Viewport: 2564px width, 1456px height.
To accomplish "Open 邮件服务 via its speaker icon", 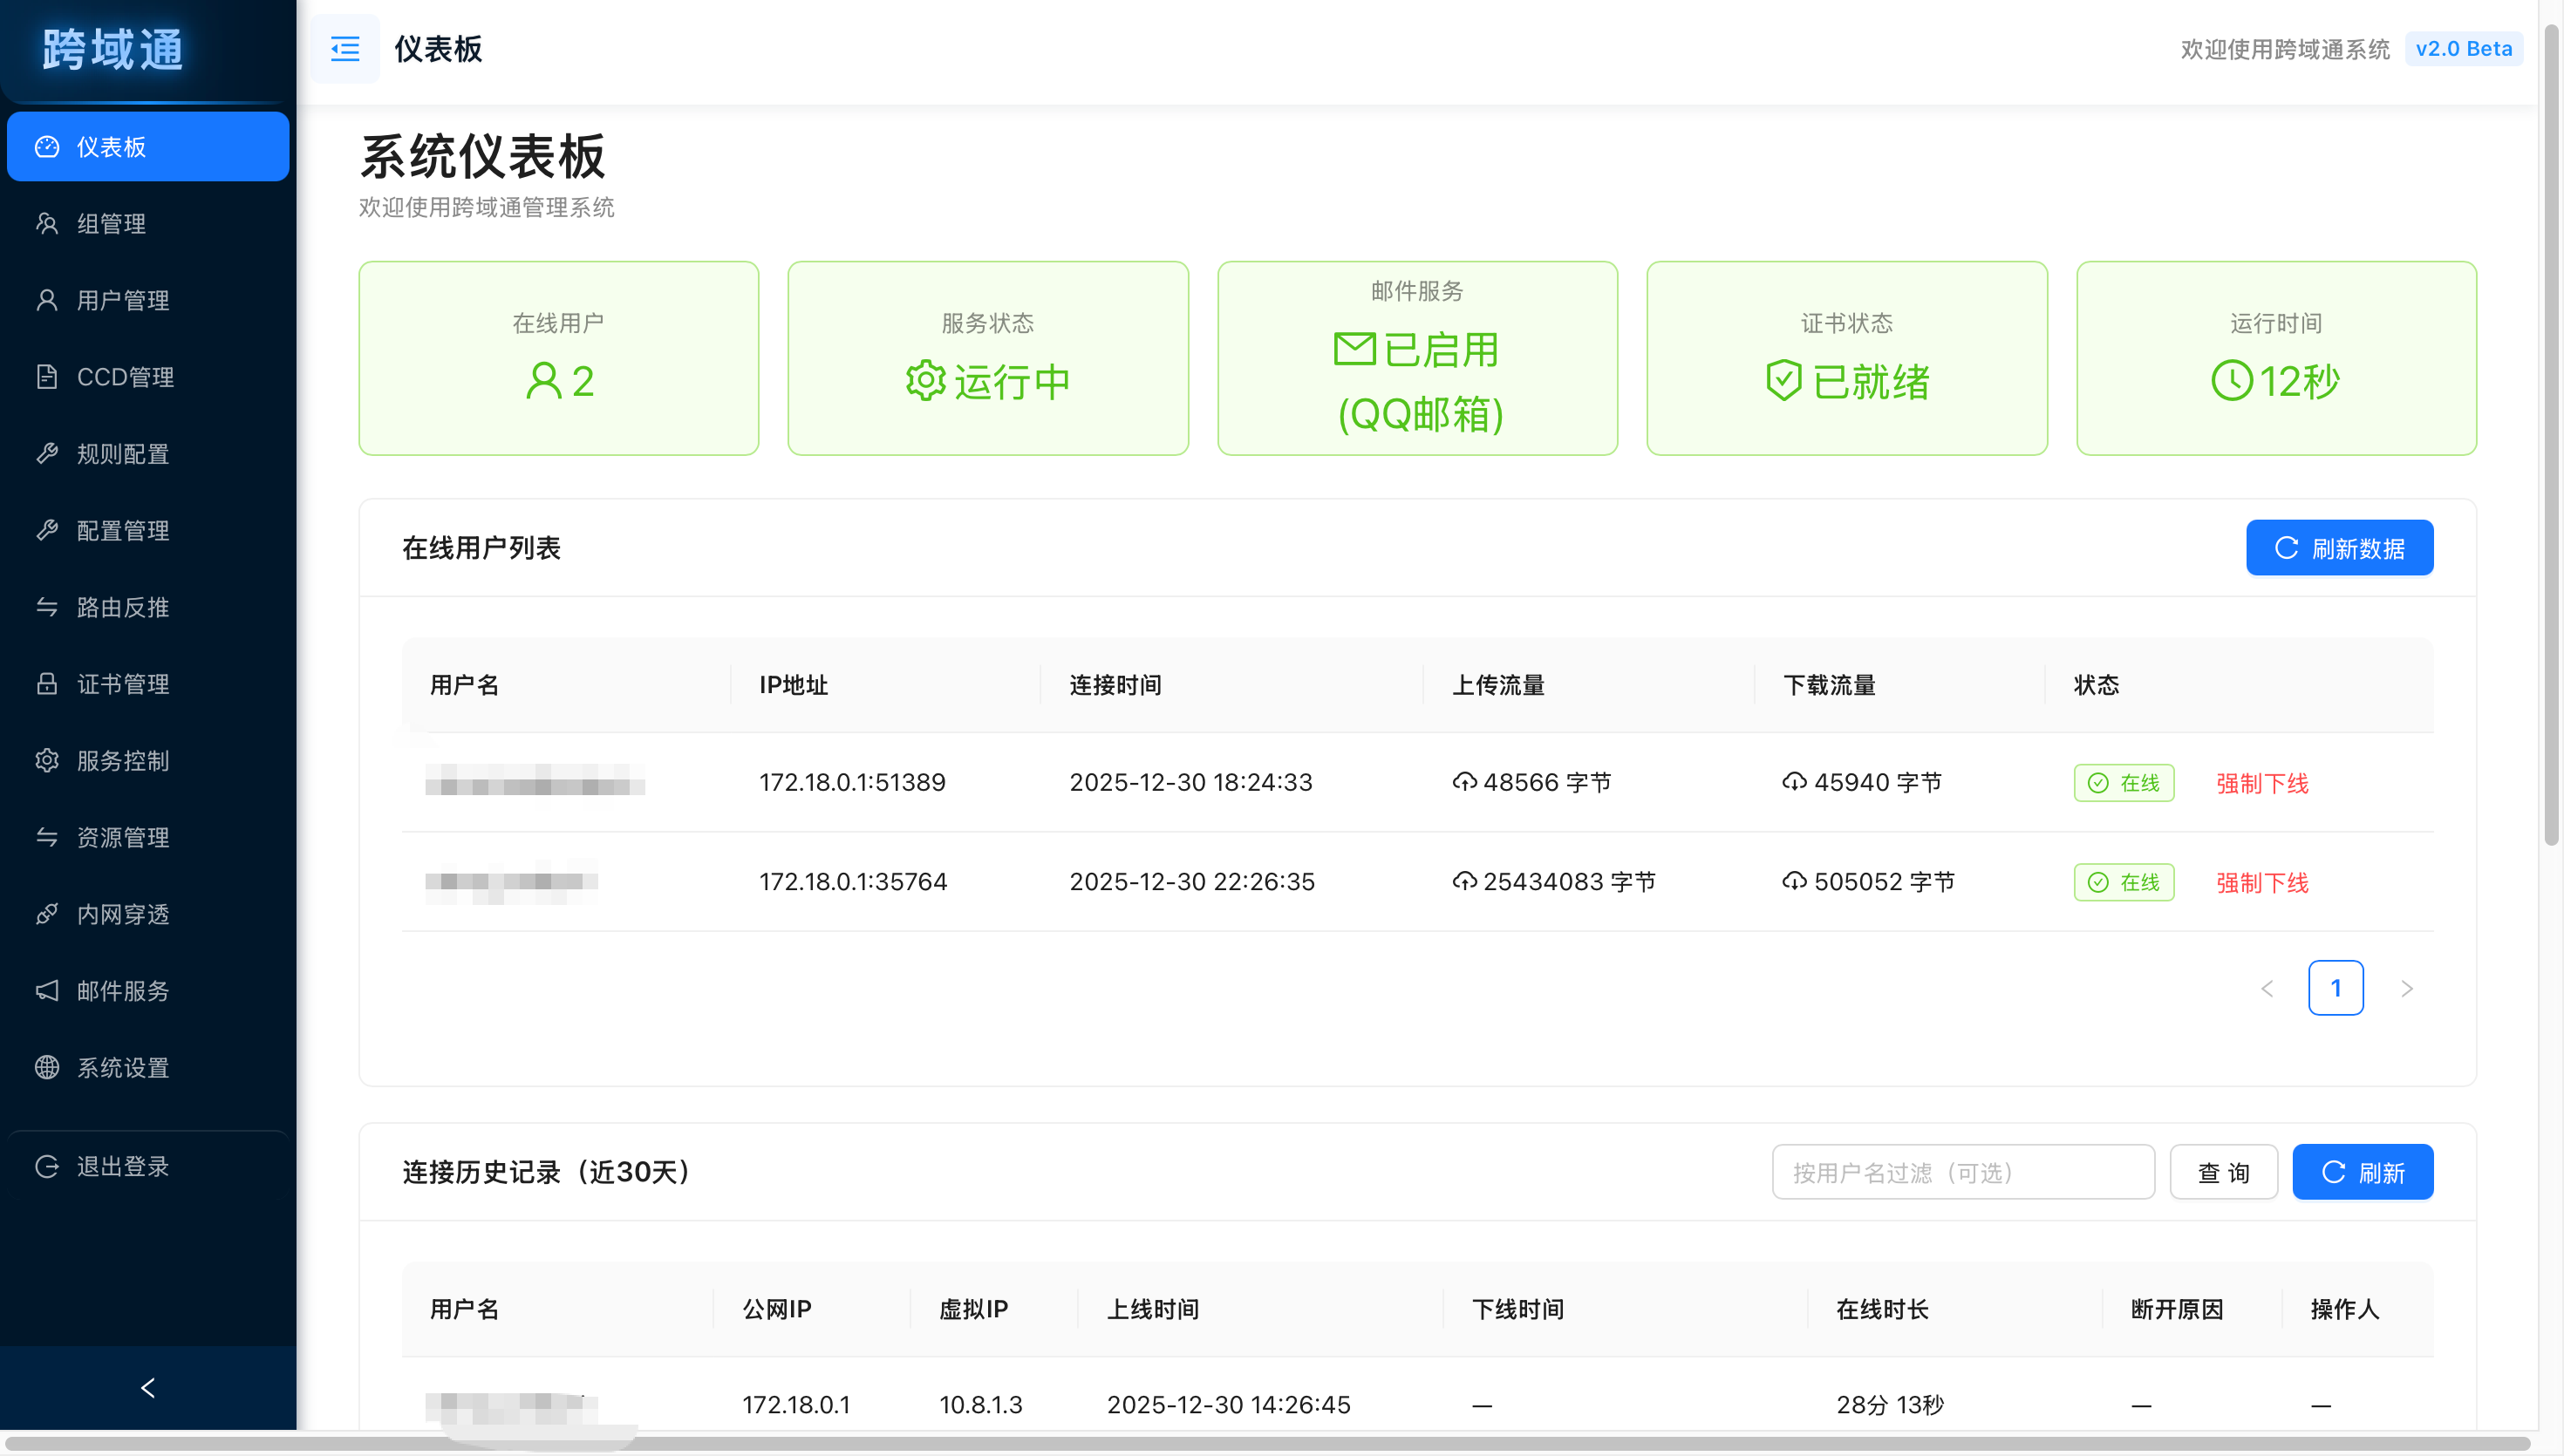I will click(48, 991).
